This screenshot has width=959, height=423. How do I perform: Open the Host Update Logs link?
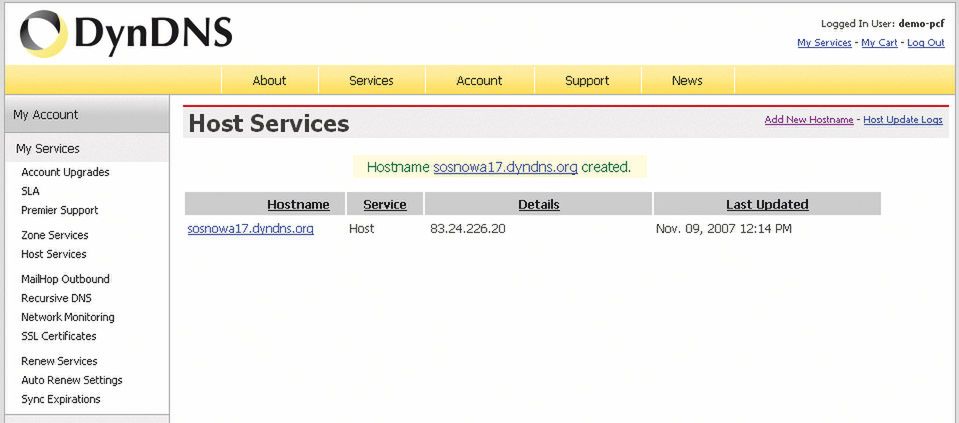coord(902,120)
